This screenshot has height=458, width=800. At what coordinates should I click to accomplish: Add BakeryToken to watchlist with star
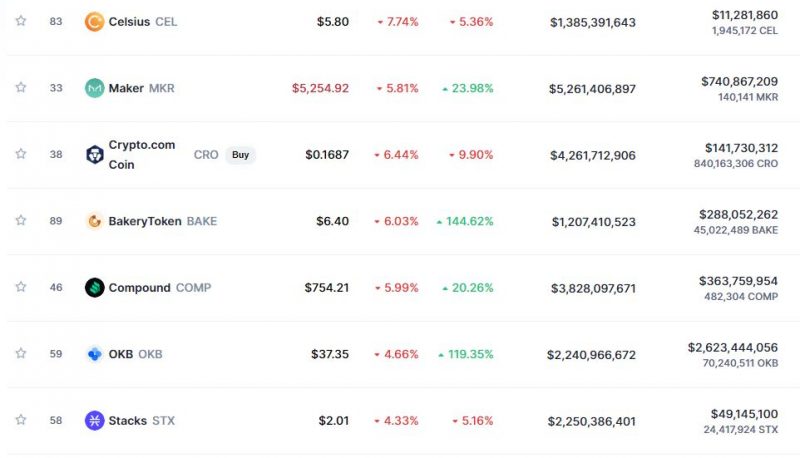(20, 220)
